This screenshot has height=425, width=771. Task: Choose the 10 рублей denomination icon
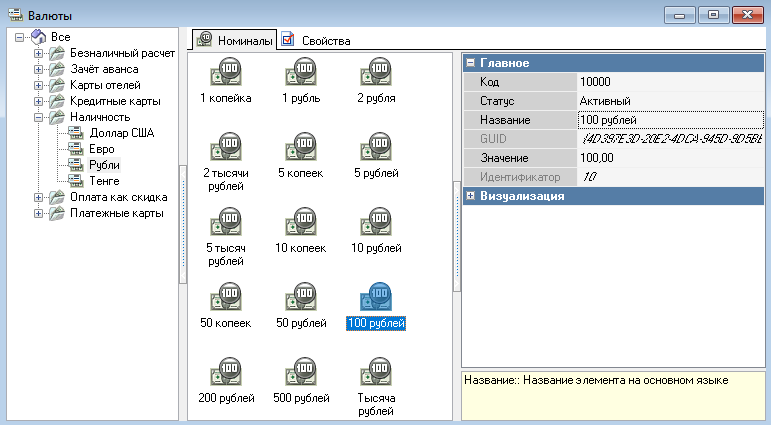pos(375,221)
